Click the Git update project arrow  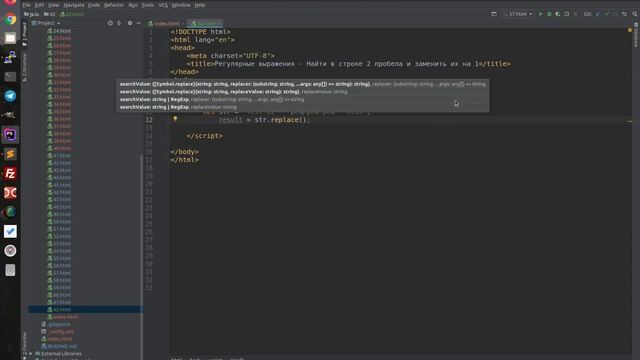click(598, 14)
